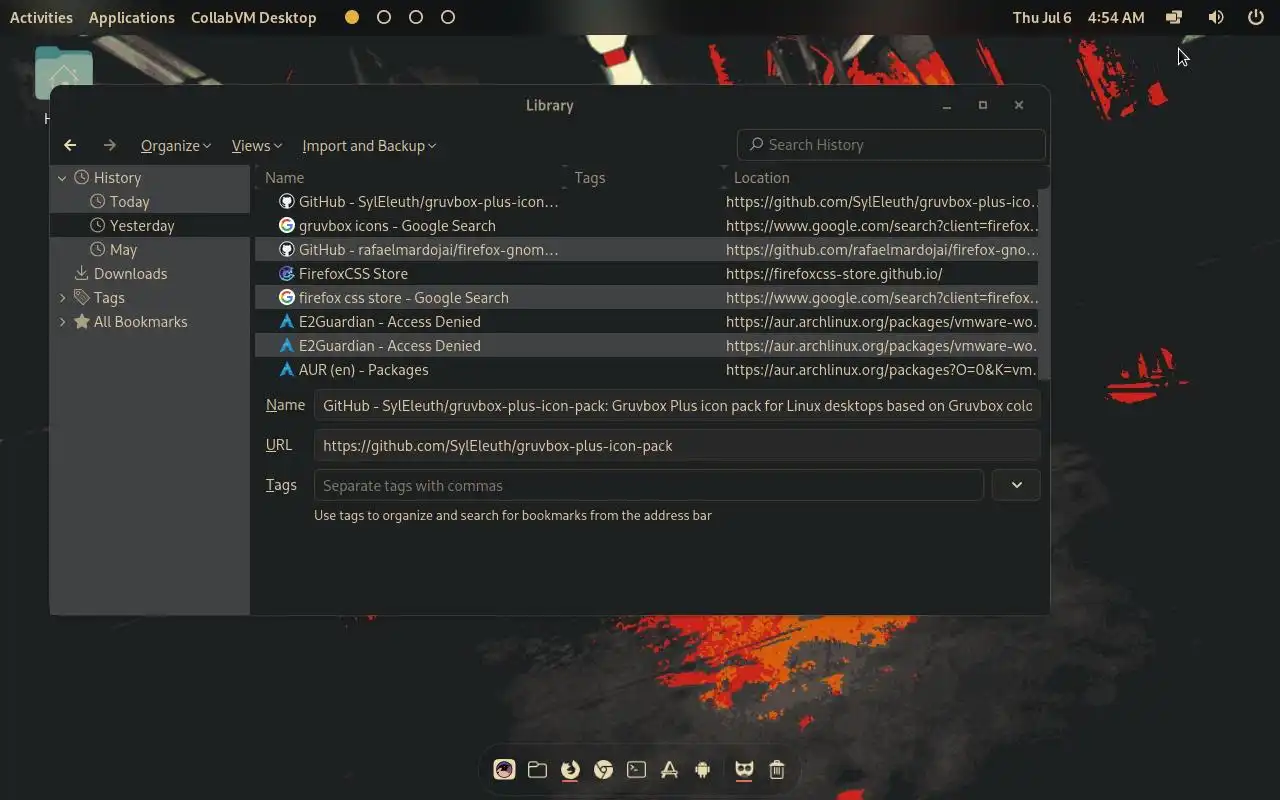Maximize the Library window
The image size is (1280, 800).
pos(983,105)
